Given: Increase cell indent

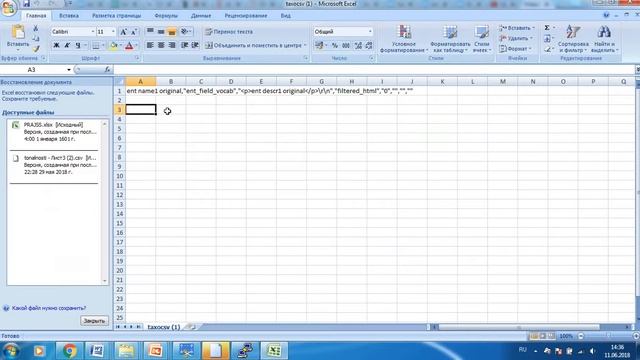Looking at the screenshot, I should 195,45.
